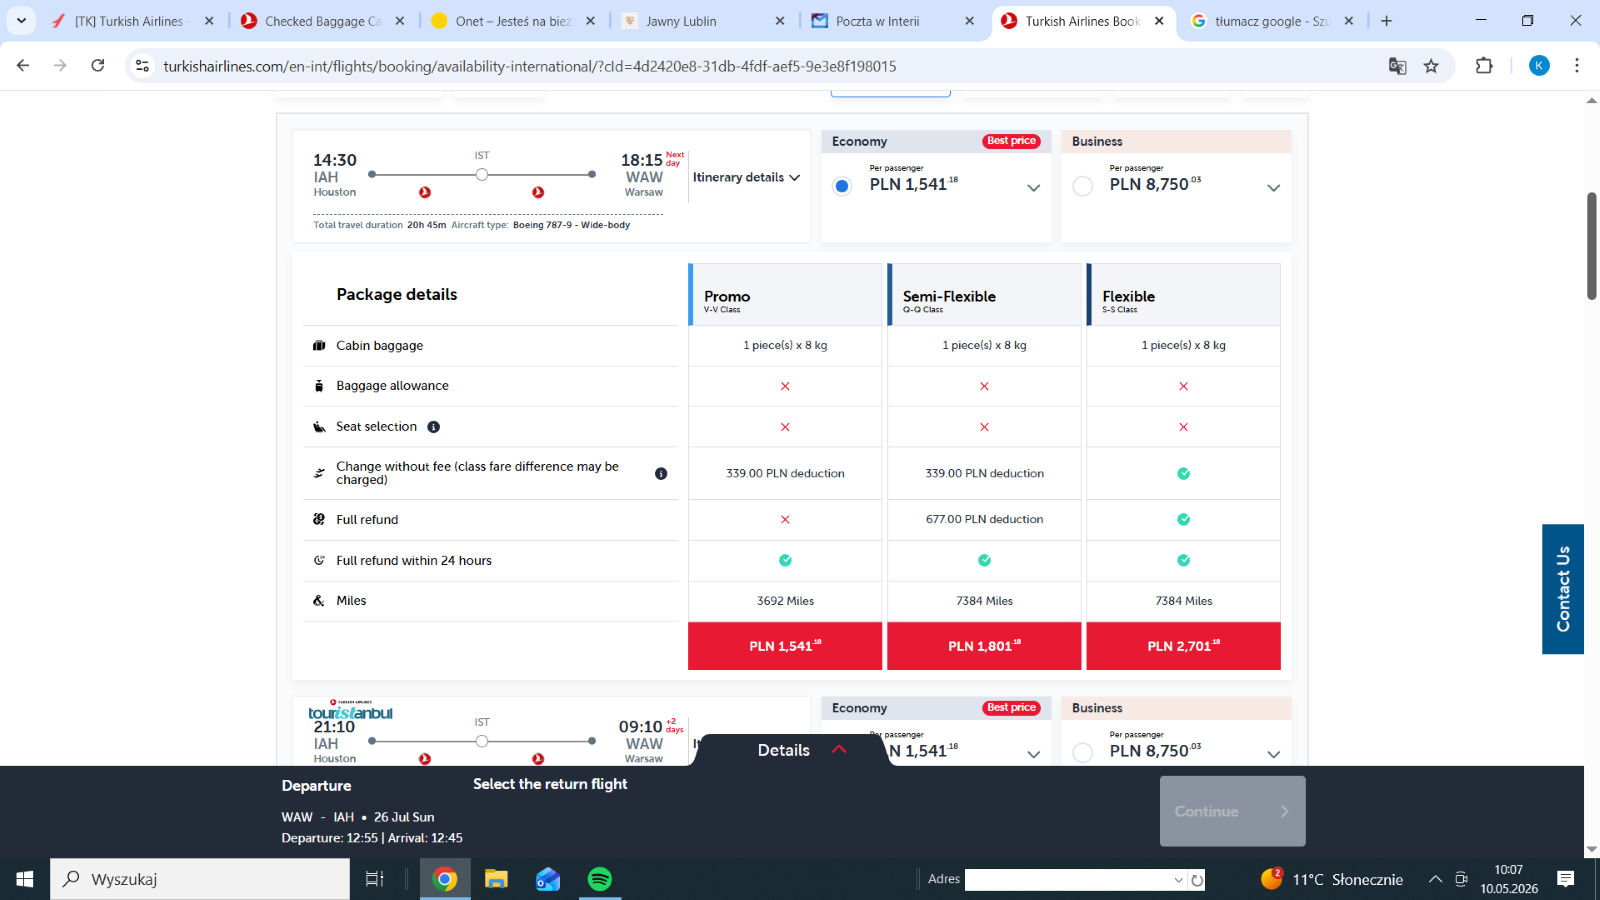Click the '3692 Miles' cell

pyautogui.click(x=785, y=601)
